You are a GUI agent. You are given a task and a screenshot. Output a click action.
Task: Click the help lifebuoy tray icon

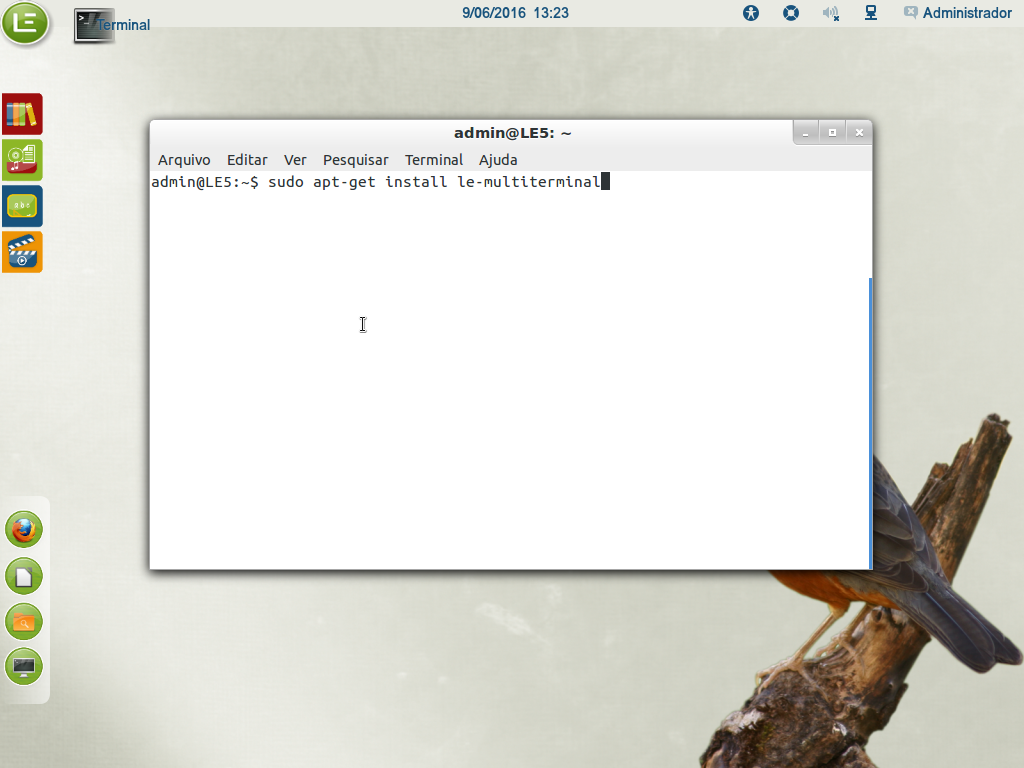tap(791, 13)
